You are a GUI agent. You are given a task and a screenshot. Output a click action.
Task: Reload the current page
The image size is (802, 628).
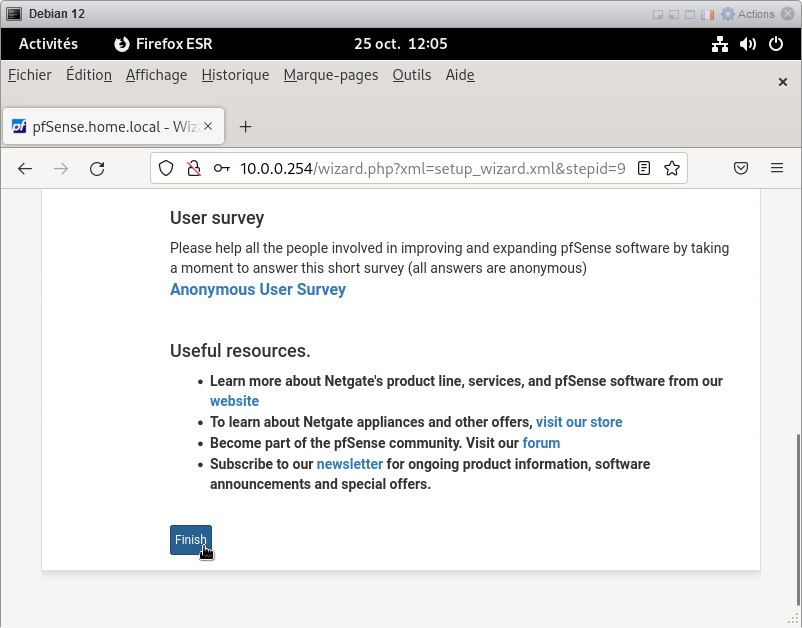point(97,168)
